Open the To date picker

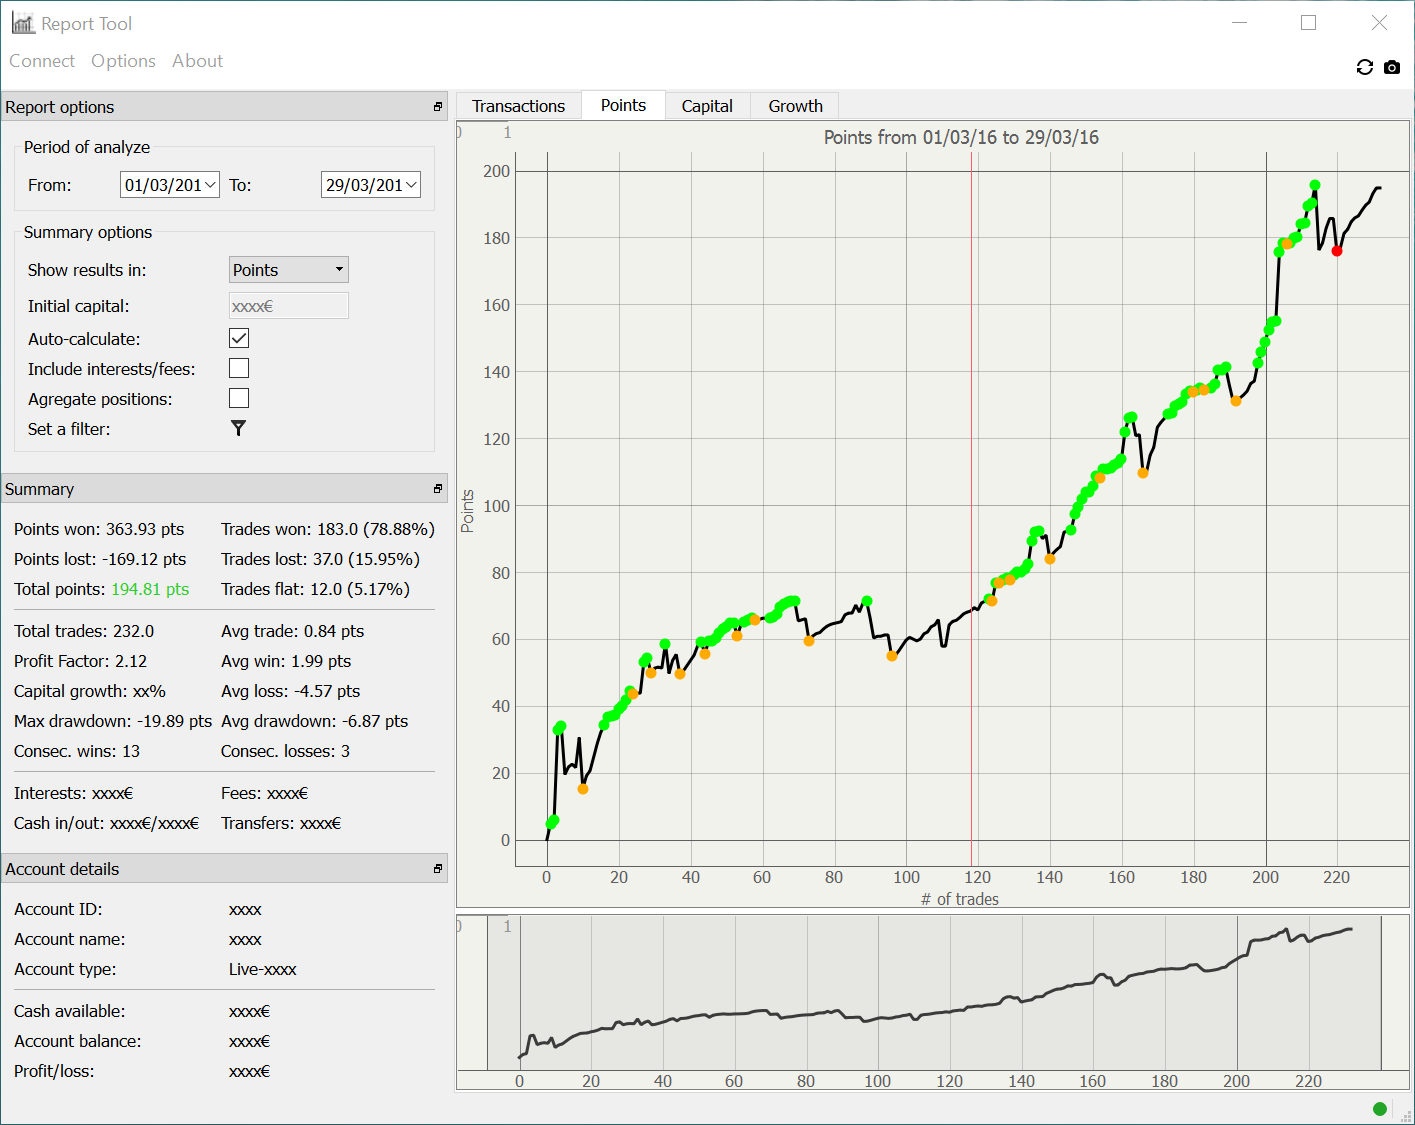click(x=411, y=185)
